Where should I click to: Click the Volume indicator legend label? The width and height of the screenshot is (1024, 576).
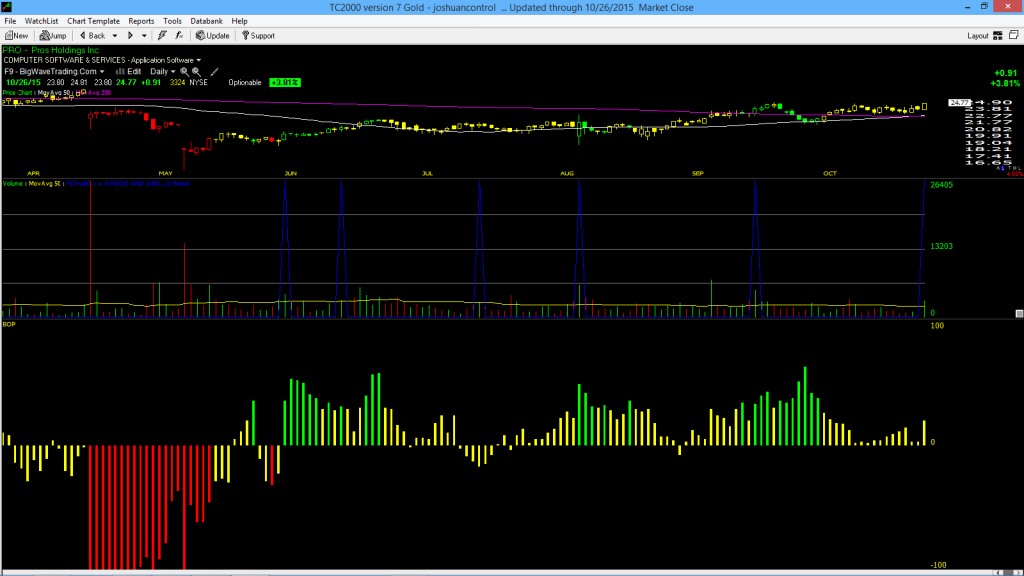pyautogui.click(x=12, y=184)
